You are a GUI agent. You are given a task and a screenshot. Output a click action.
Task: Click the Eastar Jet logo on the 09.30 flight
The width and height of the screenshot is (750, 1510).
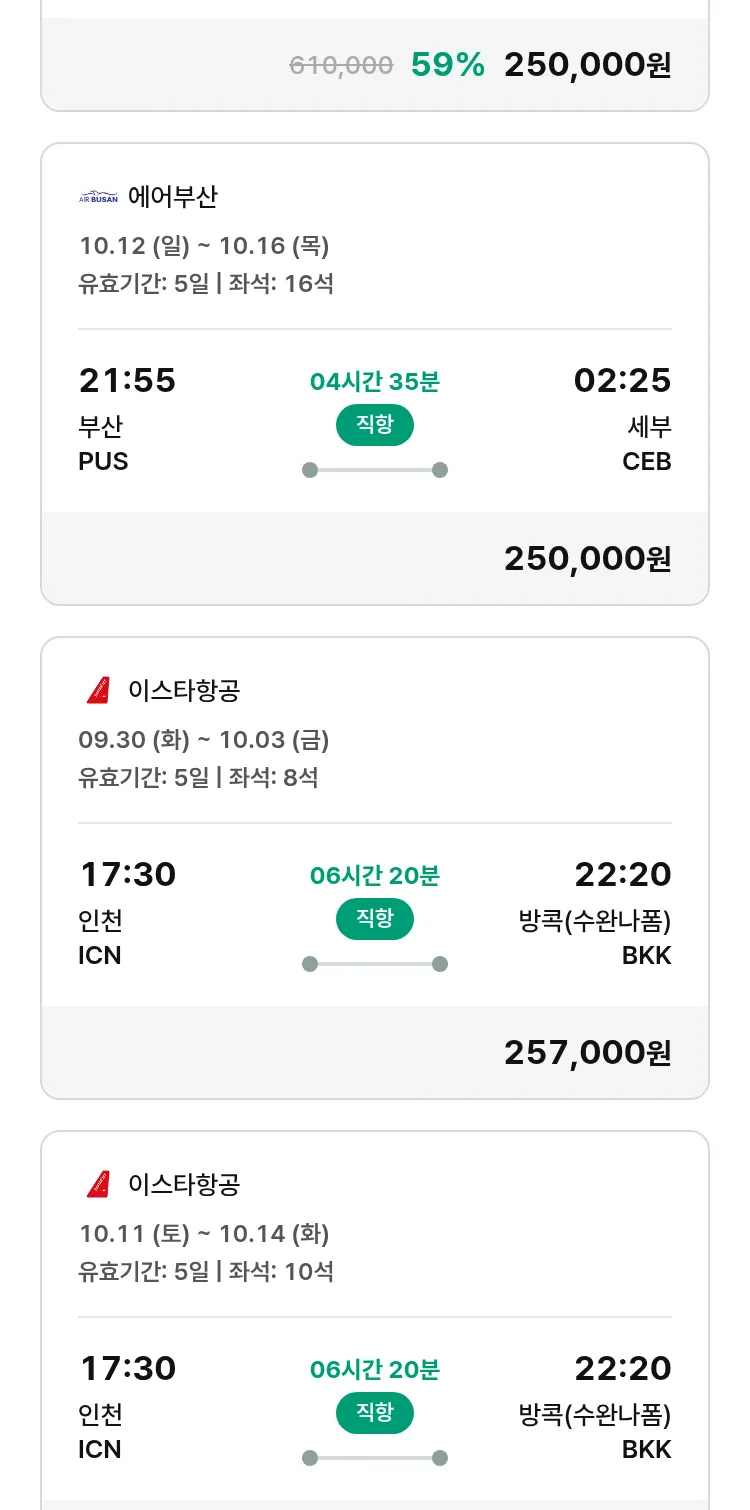tap(98, 690)
